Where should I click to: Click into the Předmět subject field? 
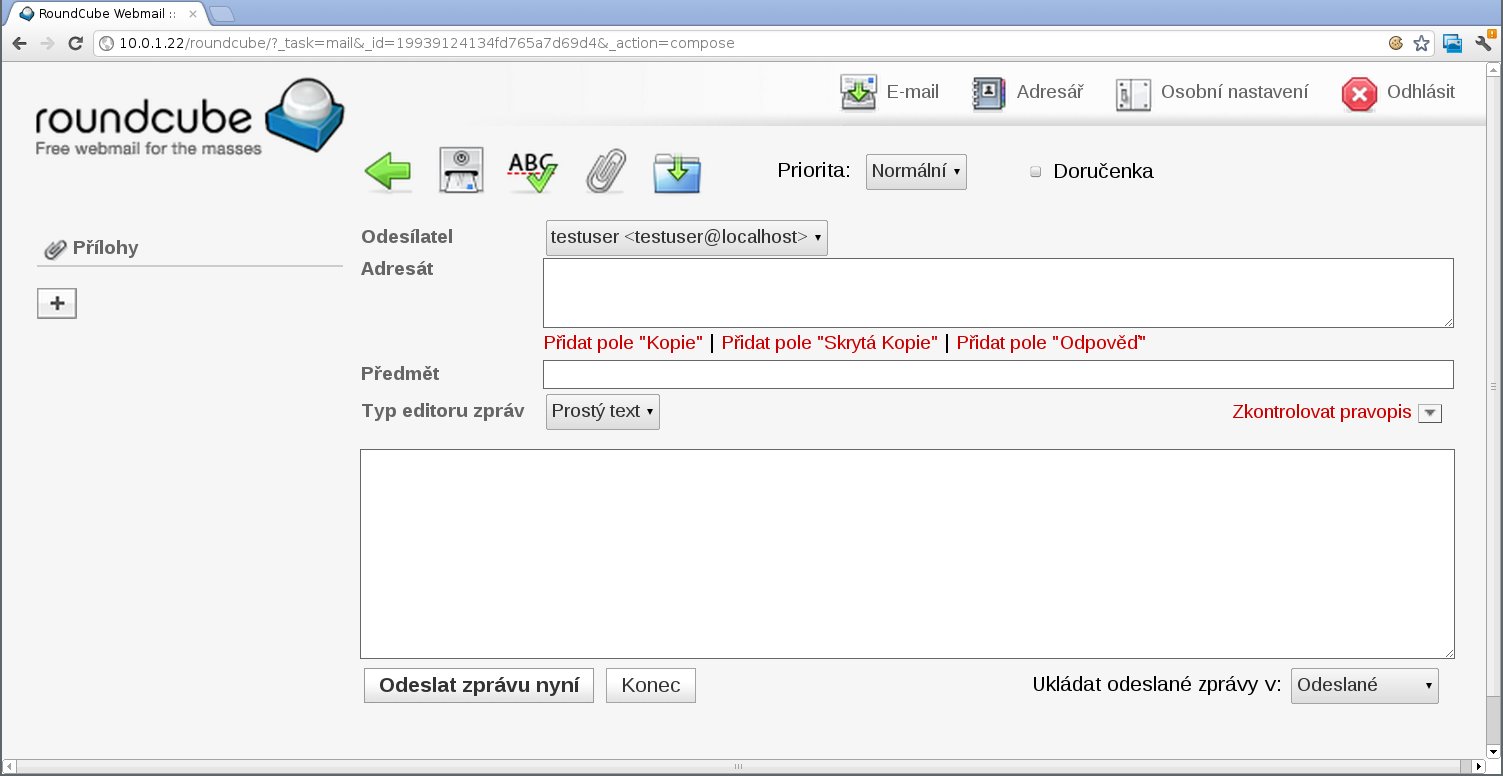tap(997, 374)
